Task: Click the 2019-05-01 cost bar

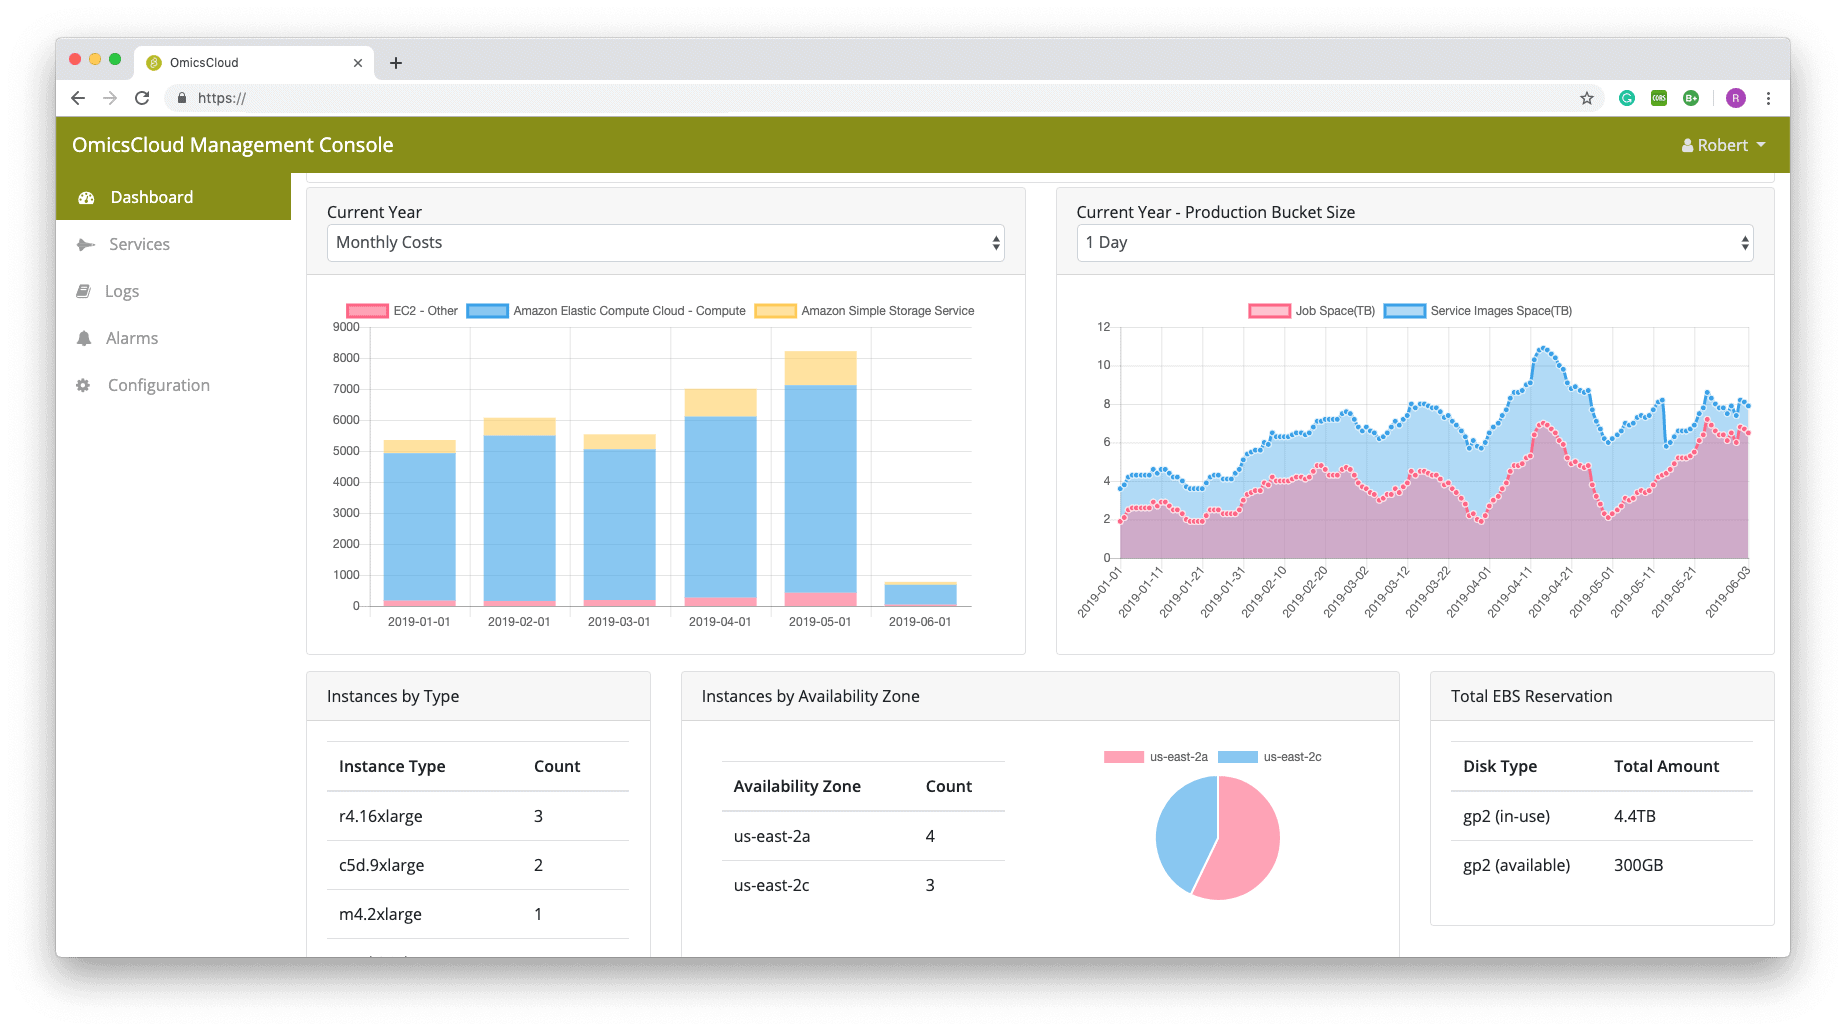Action: coord(820,479)
